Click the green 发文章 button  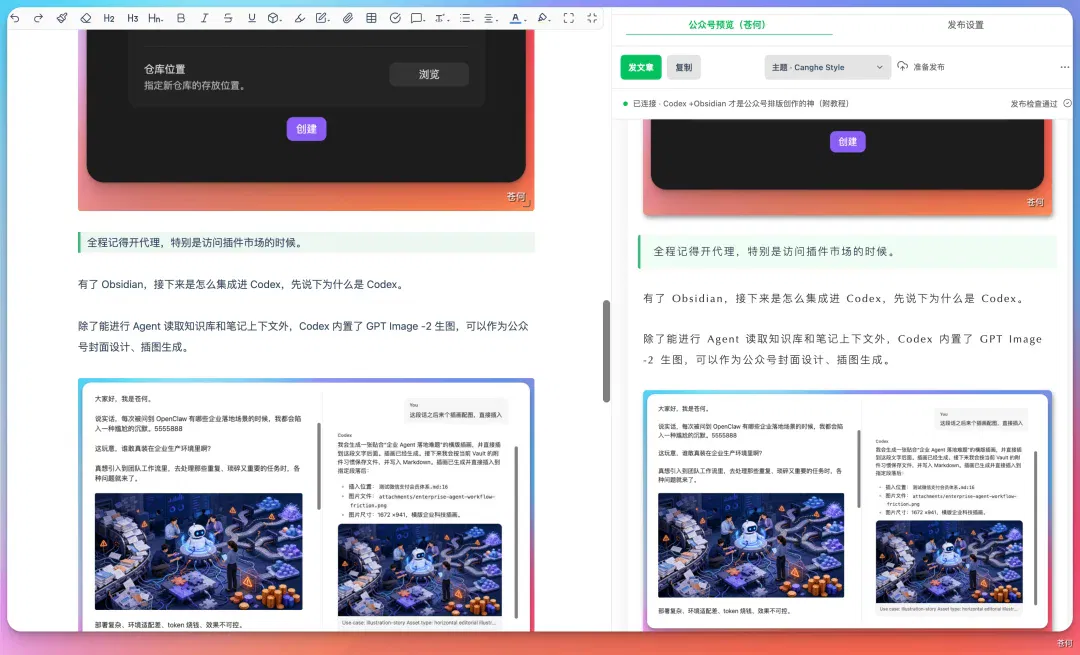click(641, 67)
